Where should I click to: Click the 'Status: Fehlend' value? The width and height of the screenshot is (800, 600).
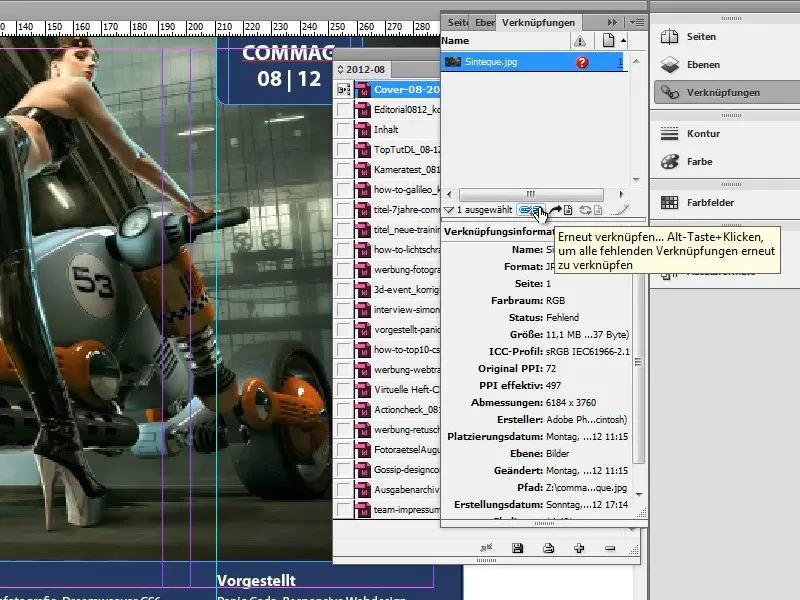click(562, 317)
